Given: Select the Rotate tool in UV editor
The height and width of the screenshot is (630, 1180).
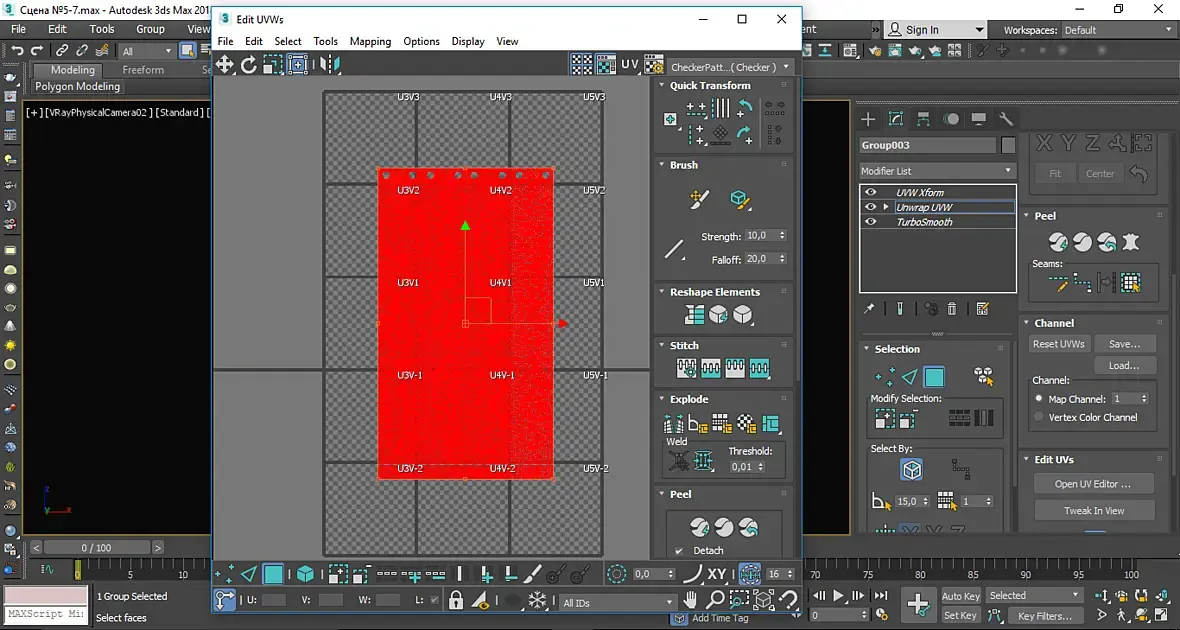Looking at the screenshot, I should click(250, 65).
